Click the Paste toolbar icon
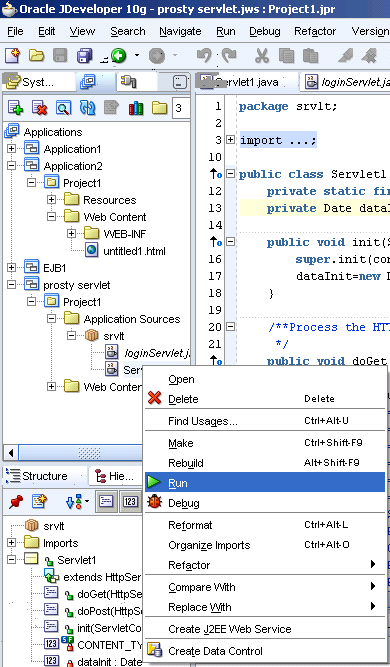The image size is (390, 667). [310, 56]
